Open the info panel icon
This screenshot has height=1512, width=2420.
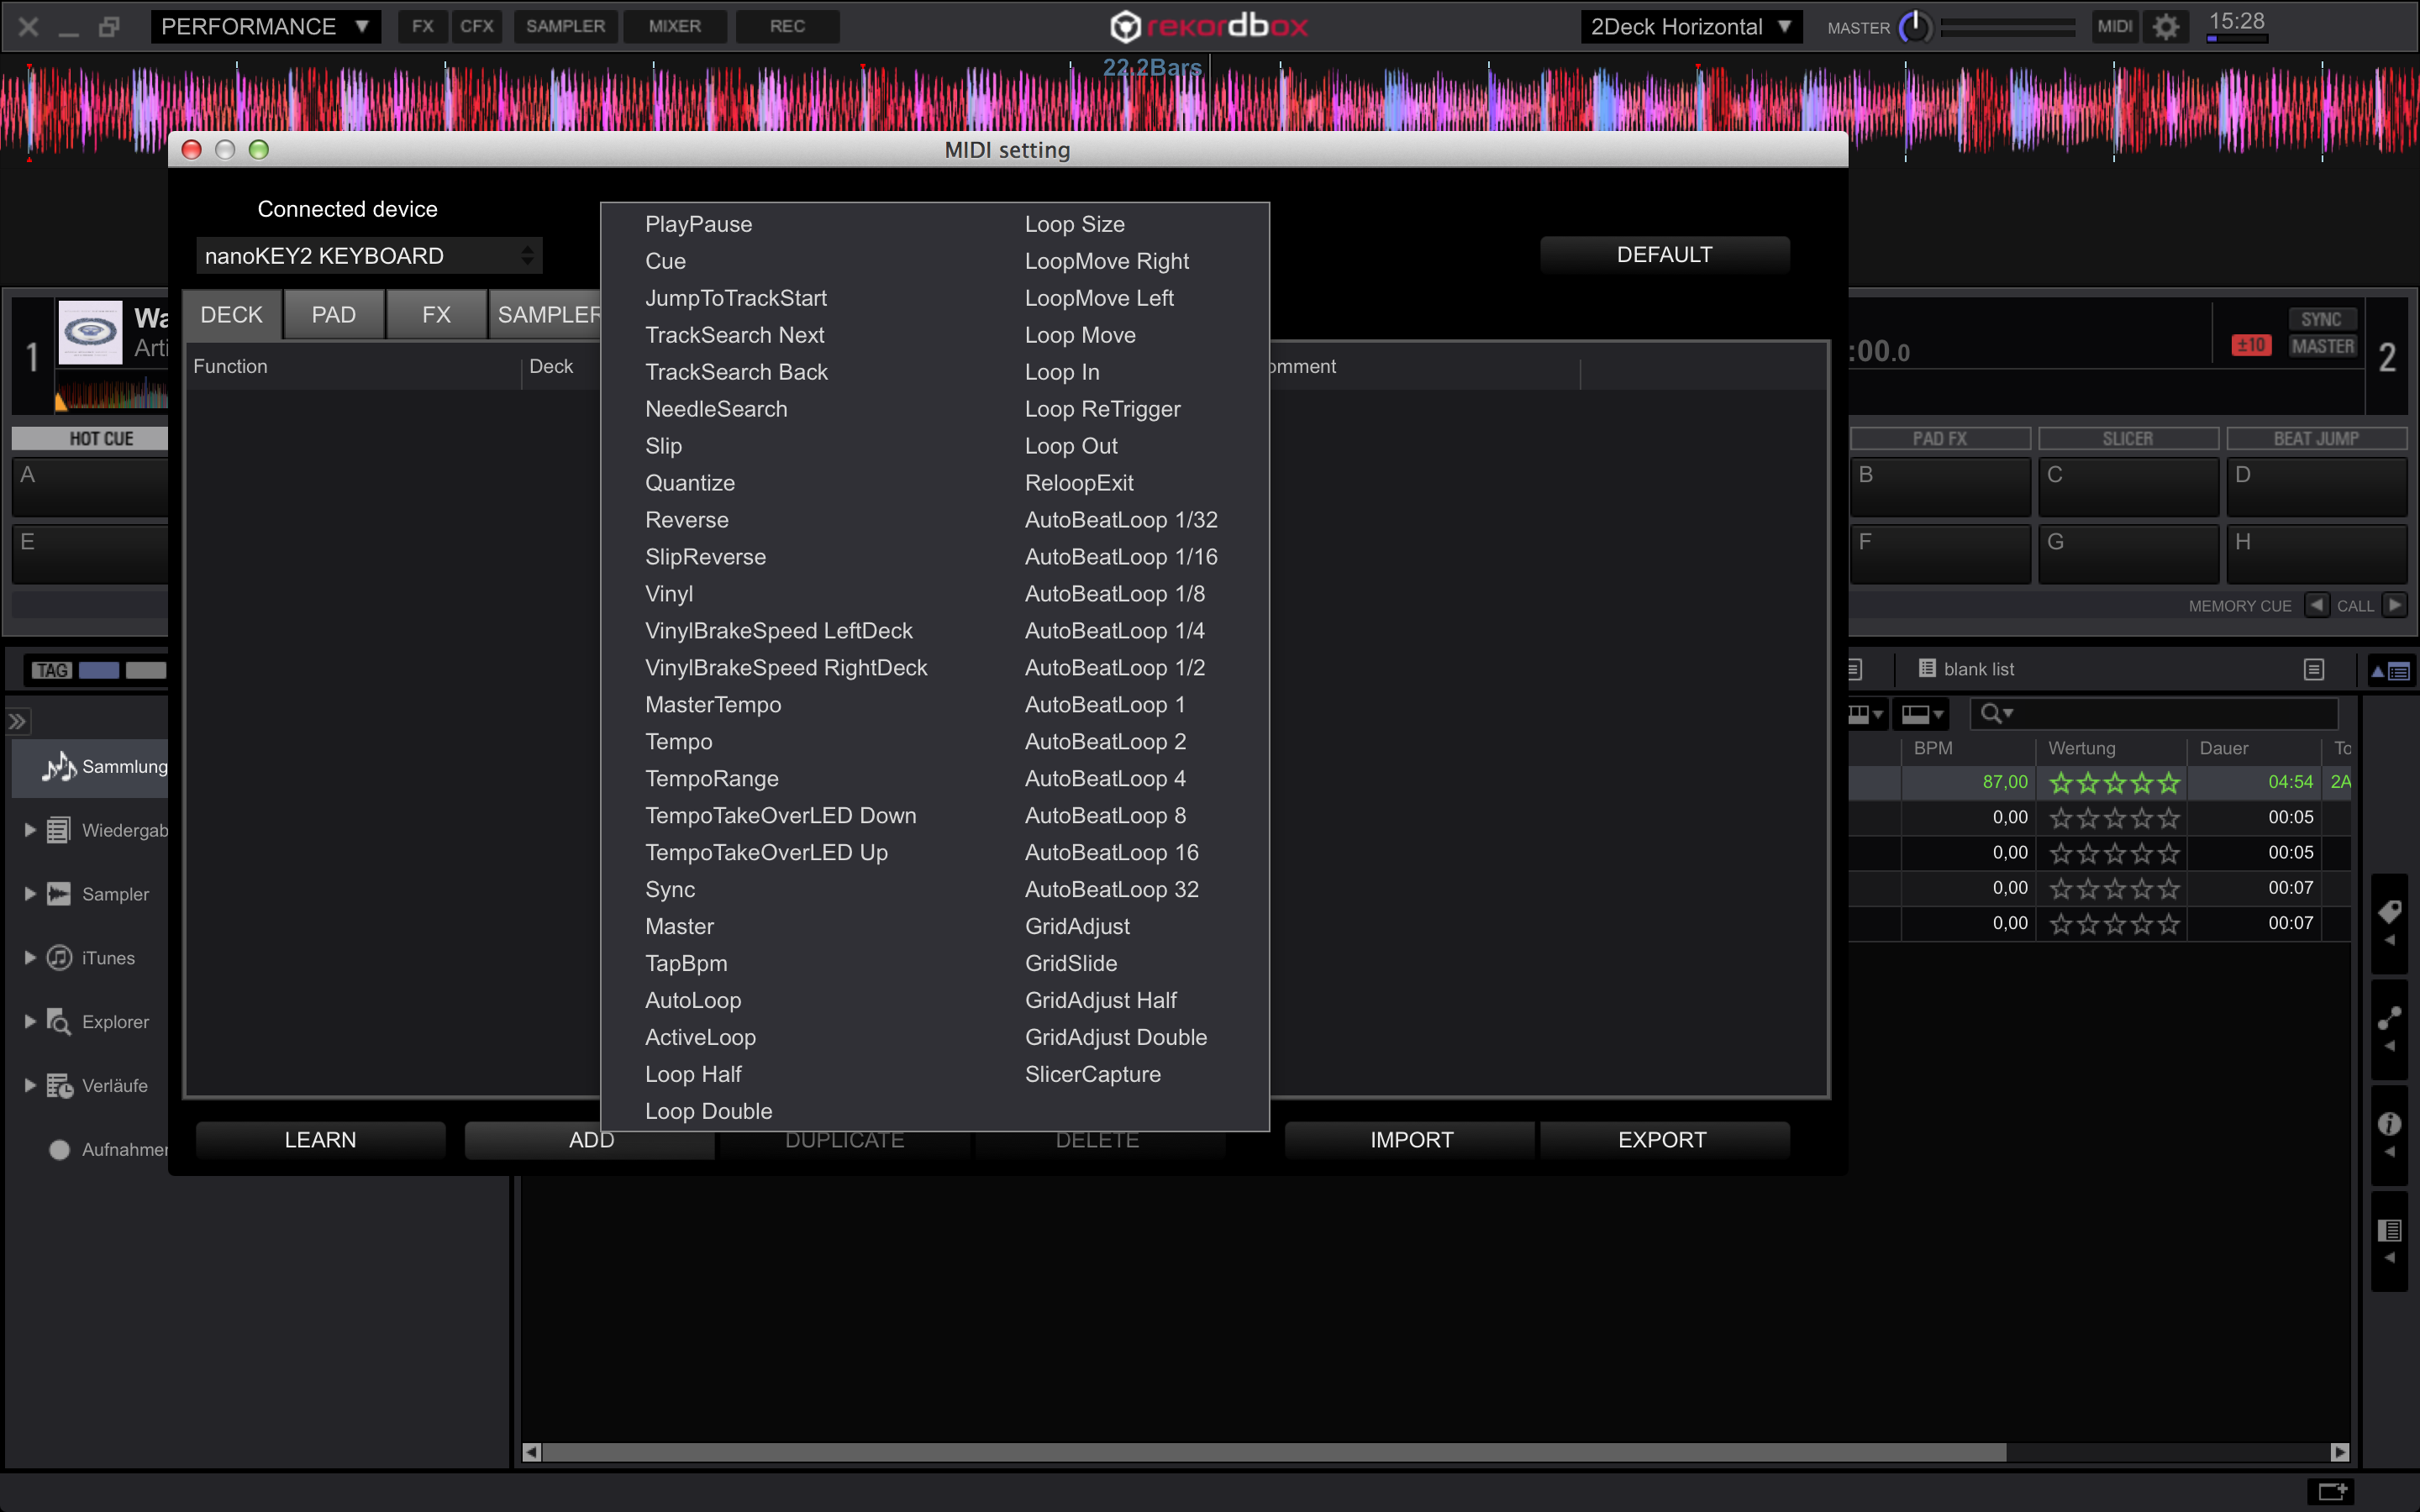(x=2389, y=1124)
